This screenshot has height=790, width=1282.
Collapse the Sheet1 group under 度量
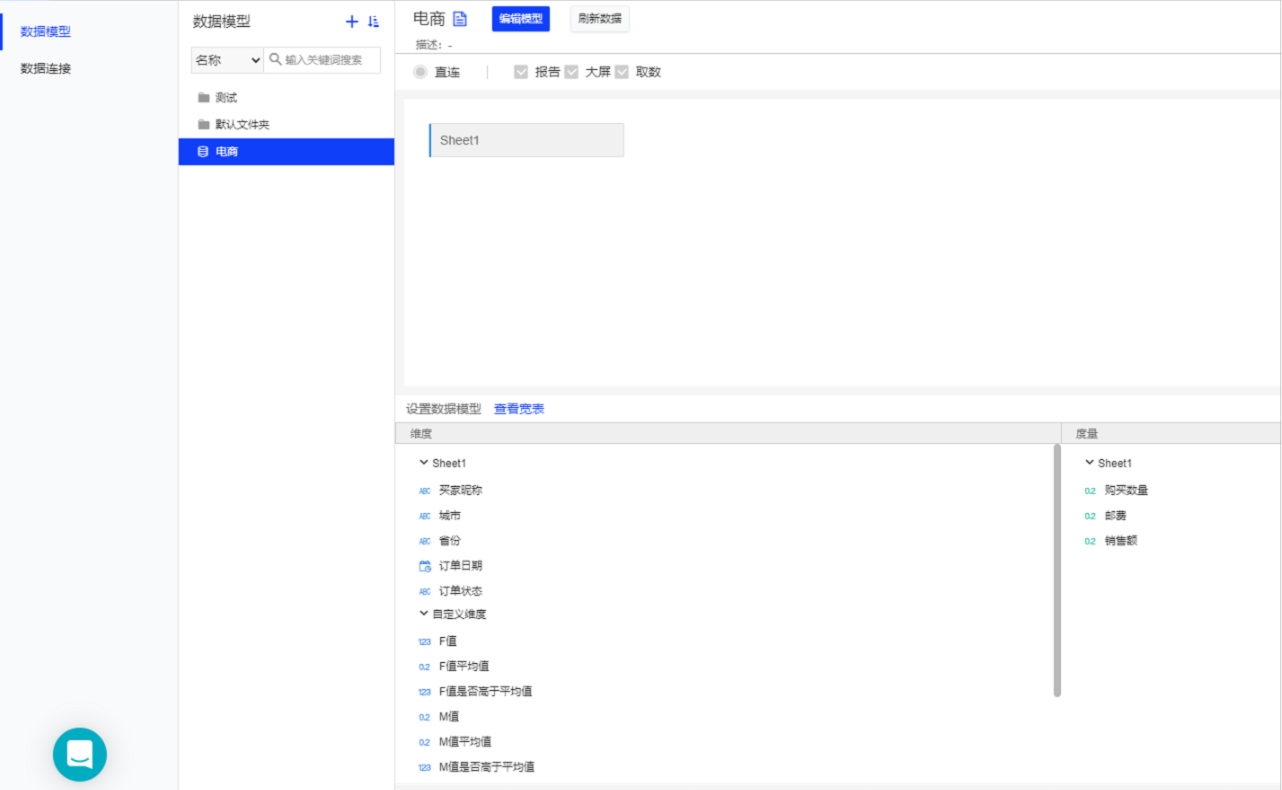tap(1090, 463)
